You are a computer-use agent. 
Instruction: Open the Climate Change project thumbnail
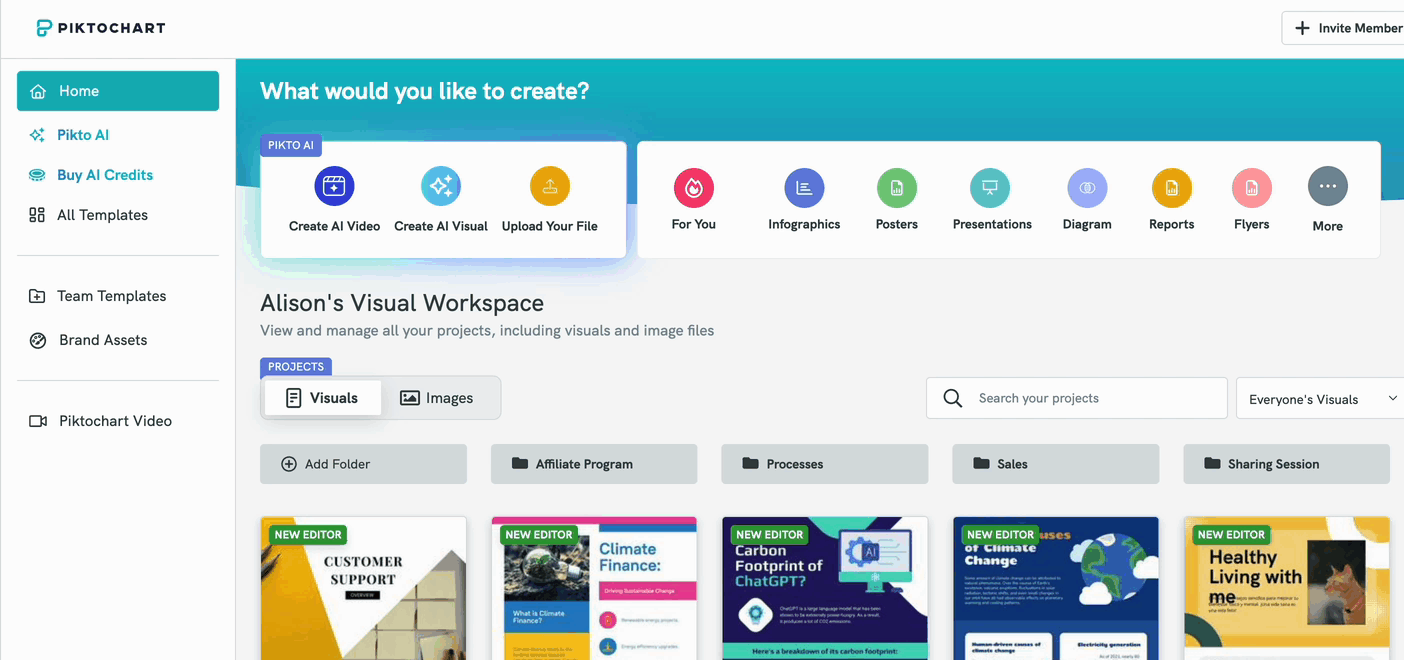1056,588
